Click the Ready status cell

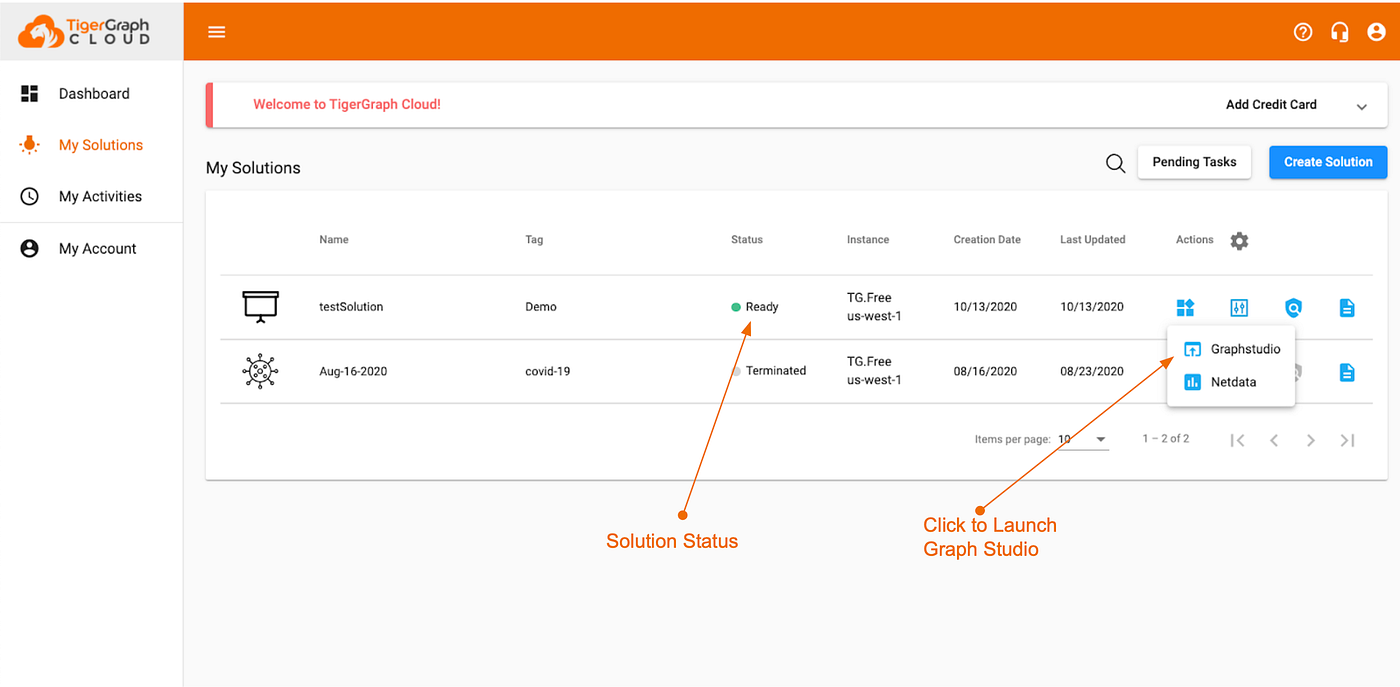[x=755, y=307]
